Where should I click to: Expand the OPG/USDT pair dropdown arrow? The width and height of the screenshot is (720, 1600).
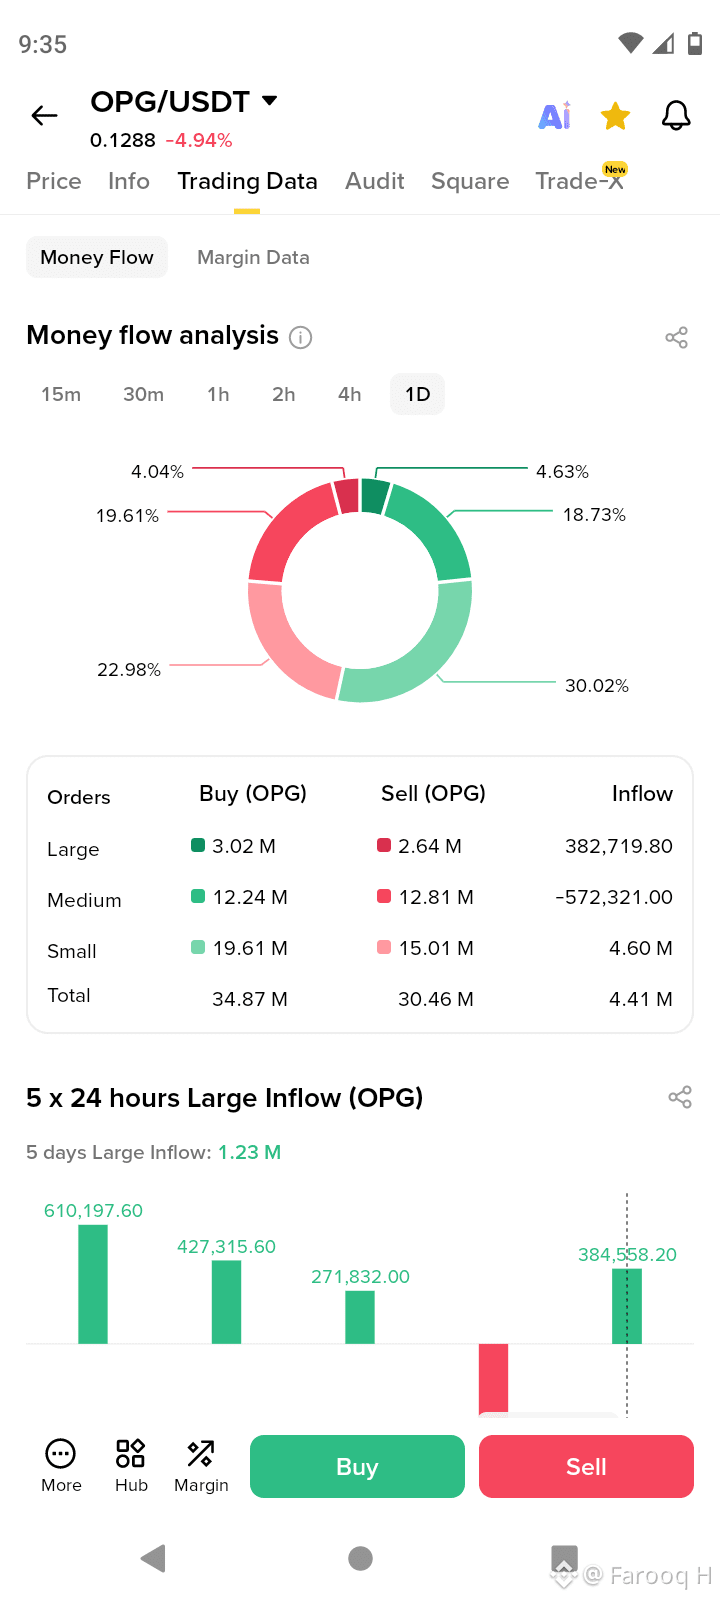click(269, 100)
